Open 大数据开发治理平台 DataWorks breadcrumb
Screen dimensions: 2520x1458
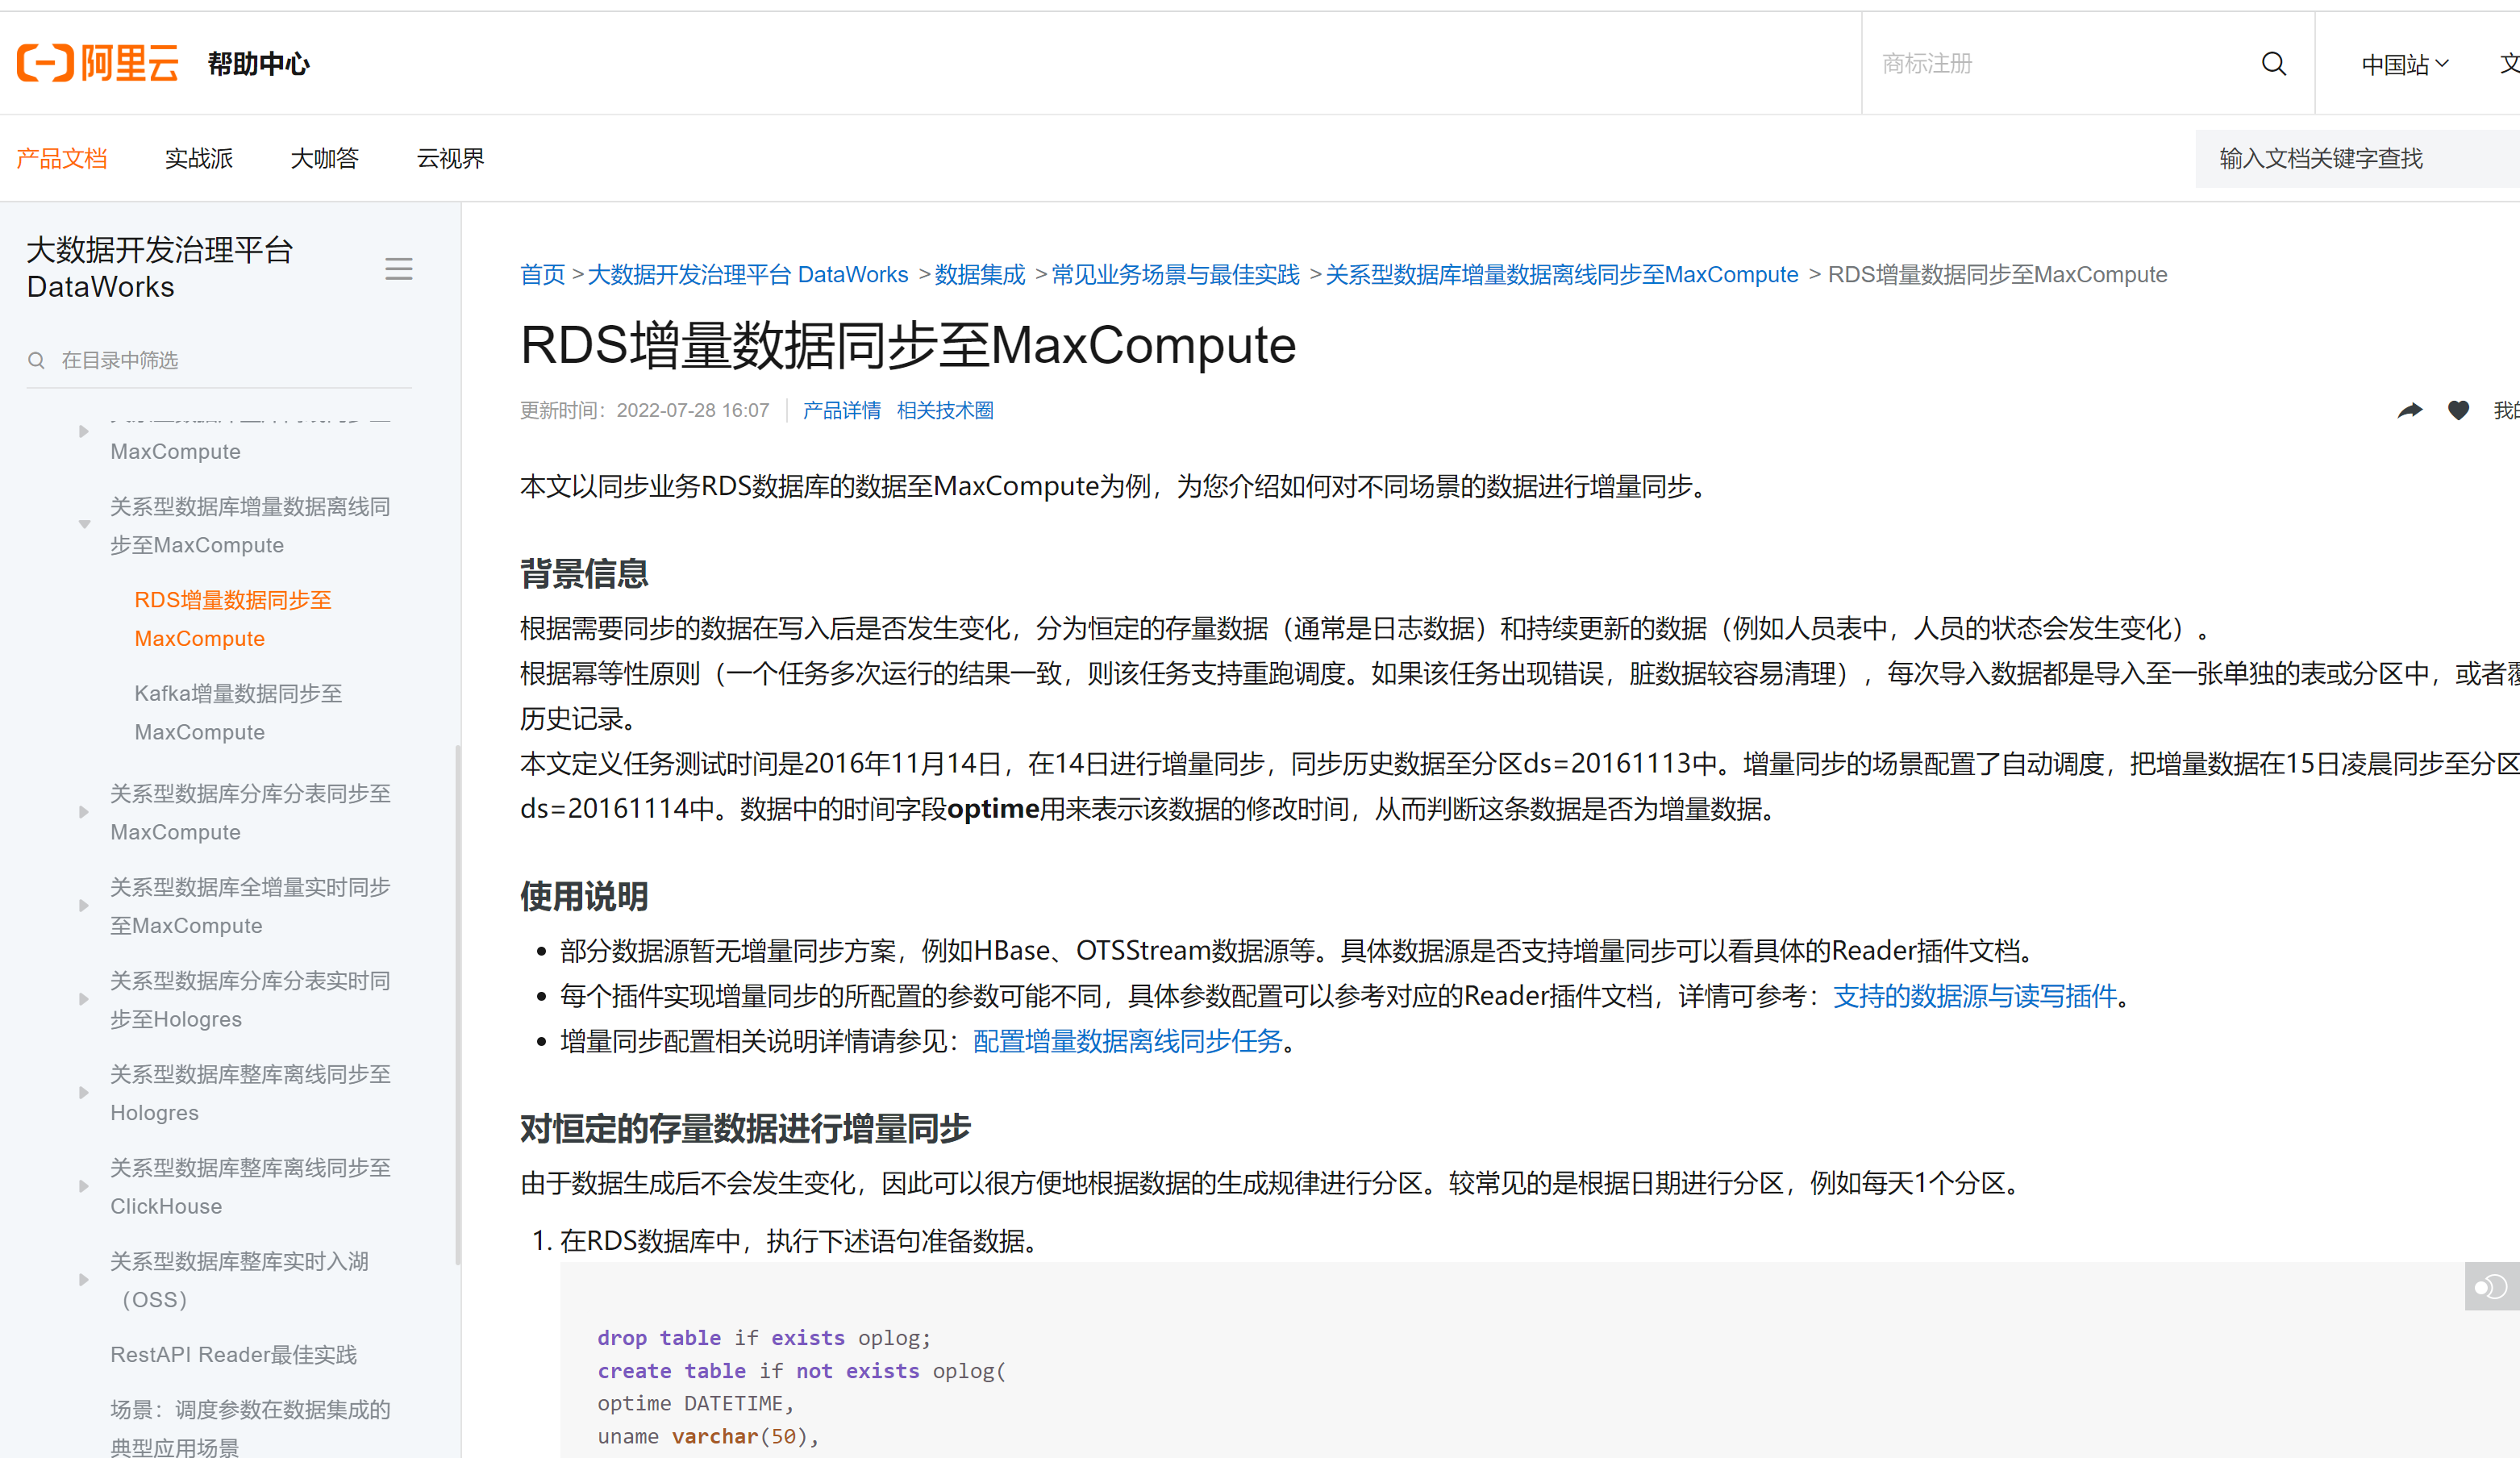747,274
